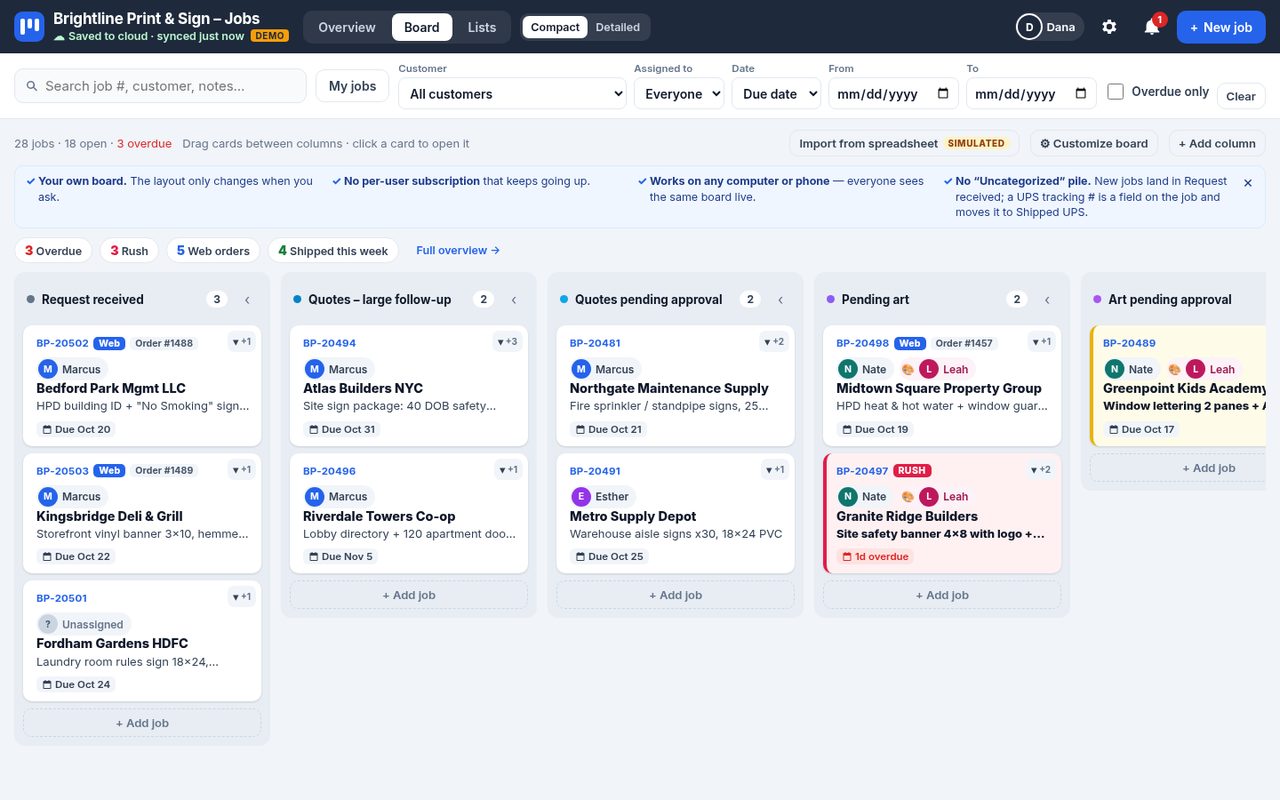
Task: Create a job with New job button
Action: click(x=1221, y=27)
